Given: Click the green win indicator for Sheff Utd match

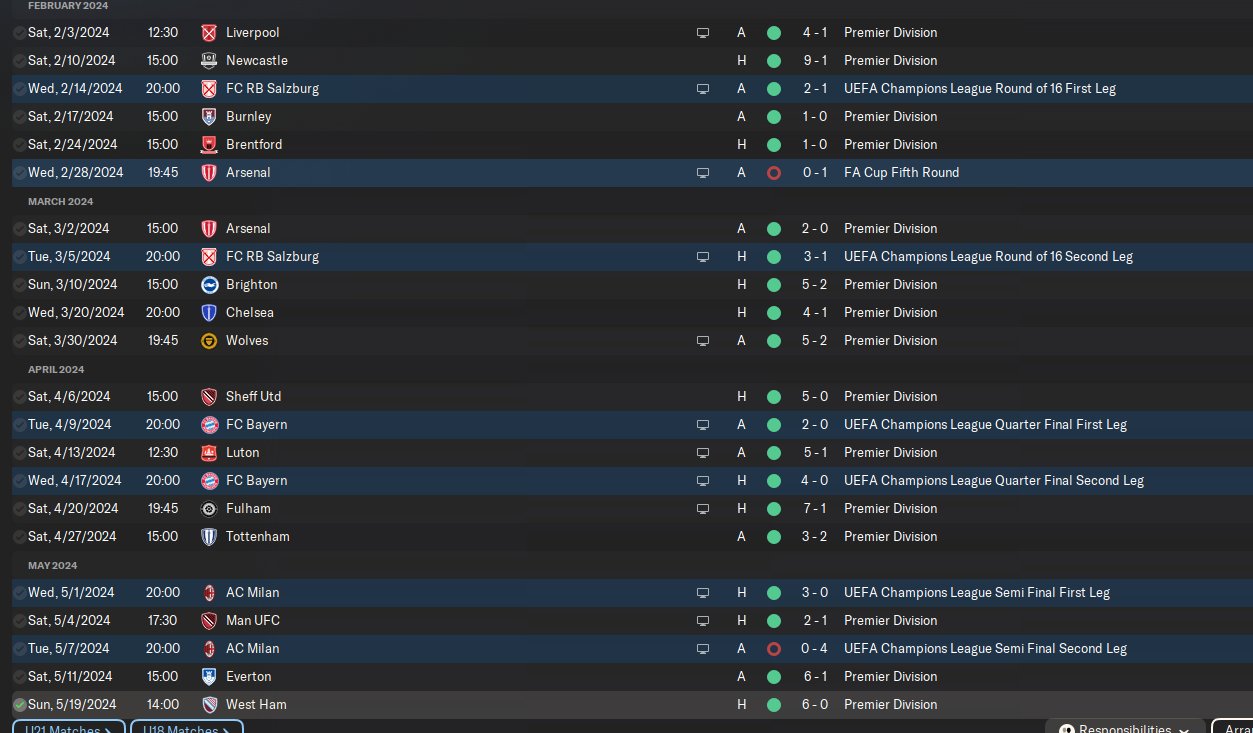Looking at the screenshot, I should click(x=773, y=397).
